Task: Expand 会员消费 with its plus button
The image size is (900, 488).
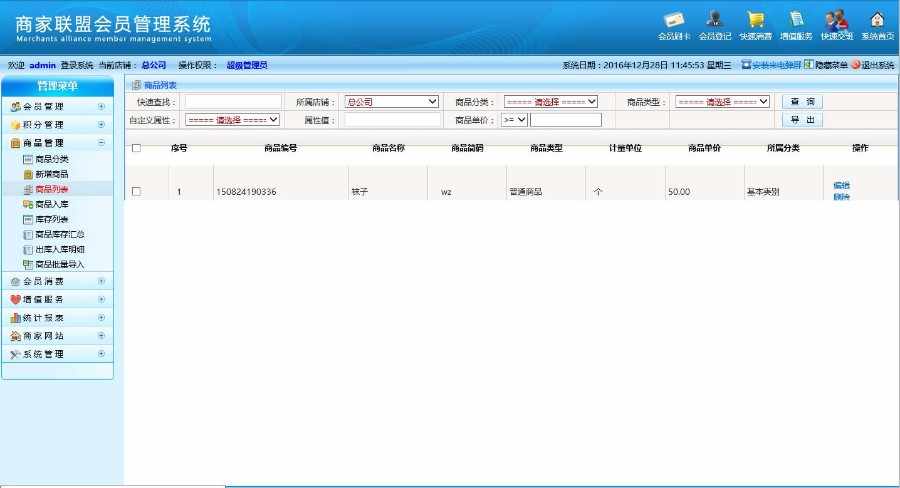Action: [x=102, y=281]
